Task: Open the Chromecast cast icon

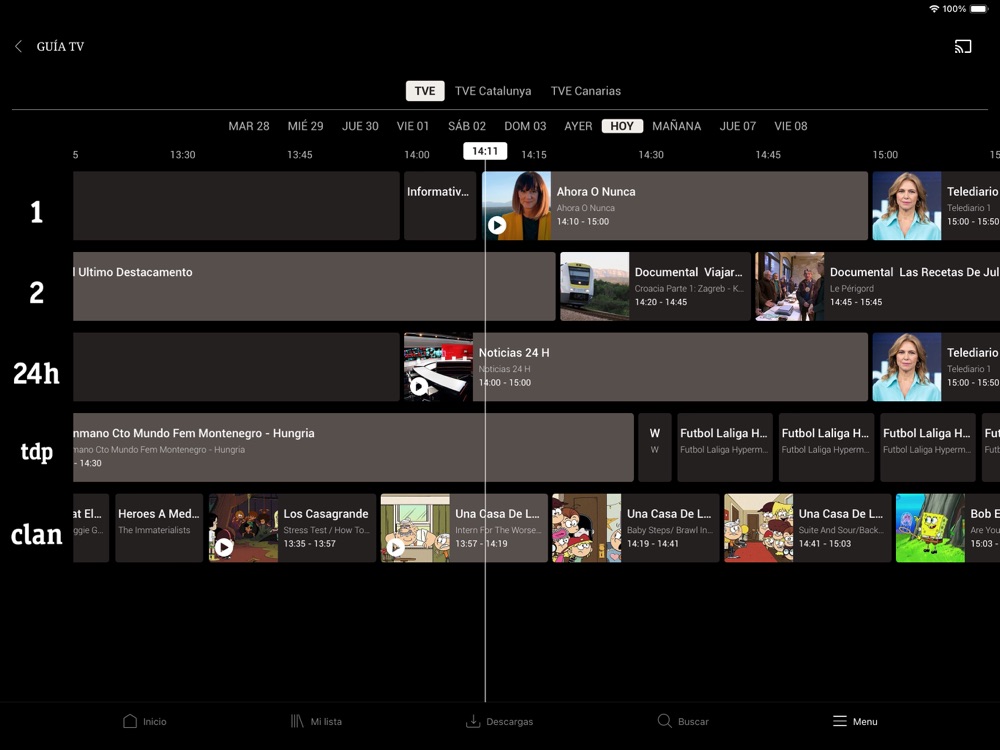Action: pos(962,47)
